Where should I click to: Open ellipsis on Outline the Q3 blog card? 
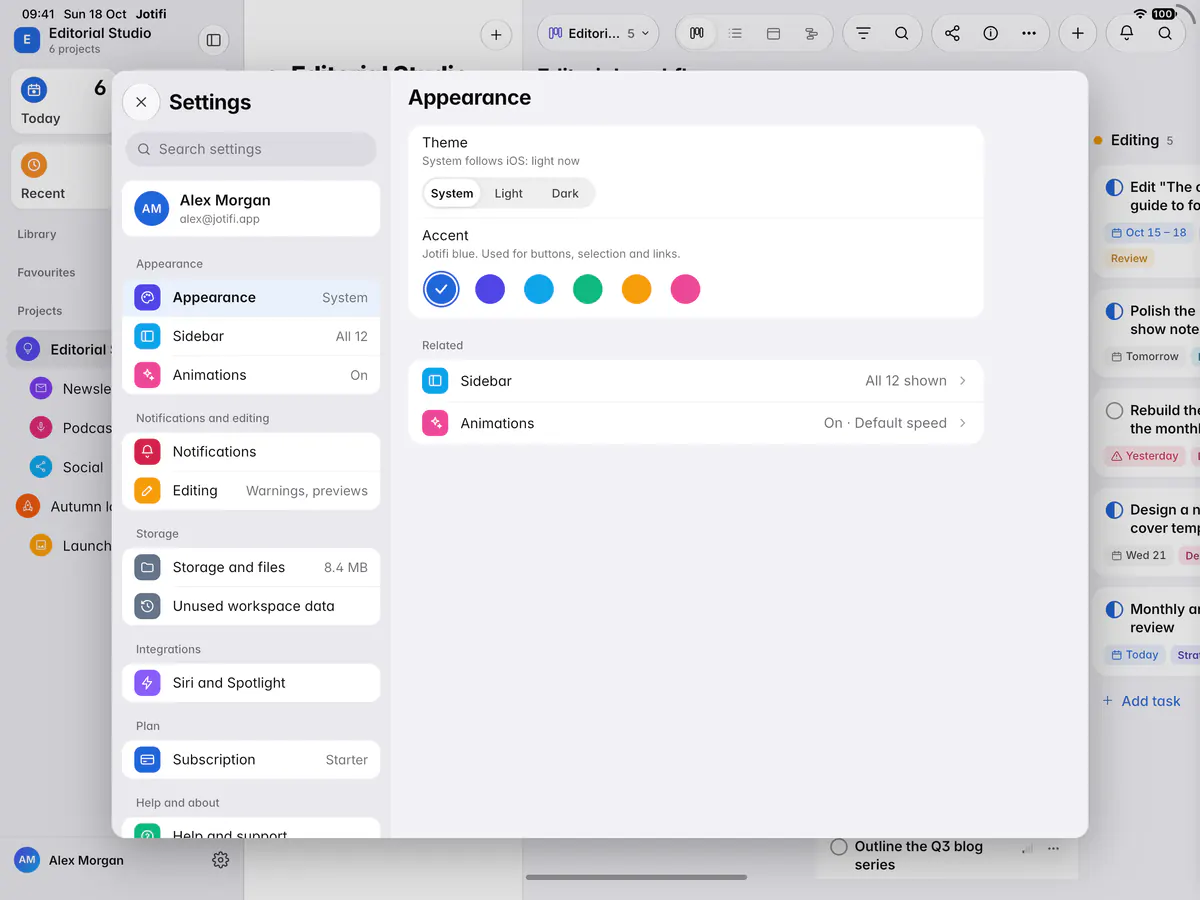(1053, 848)
